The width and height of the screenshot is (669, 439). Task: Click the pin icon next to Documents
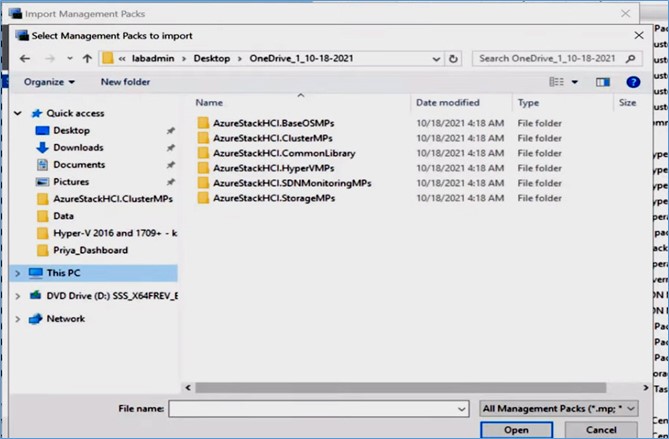[x=171, y=165]
